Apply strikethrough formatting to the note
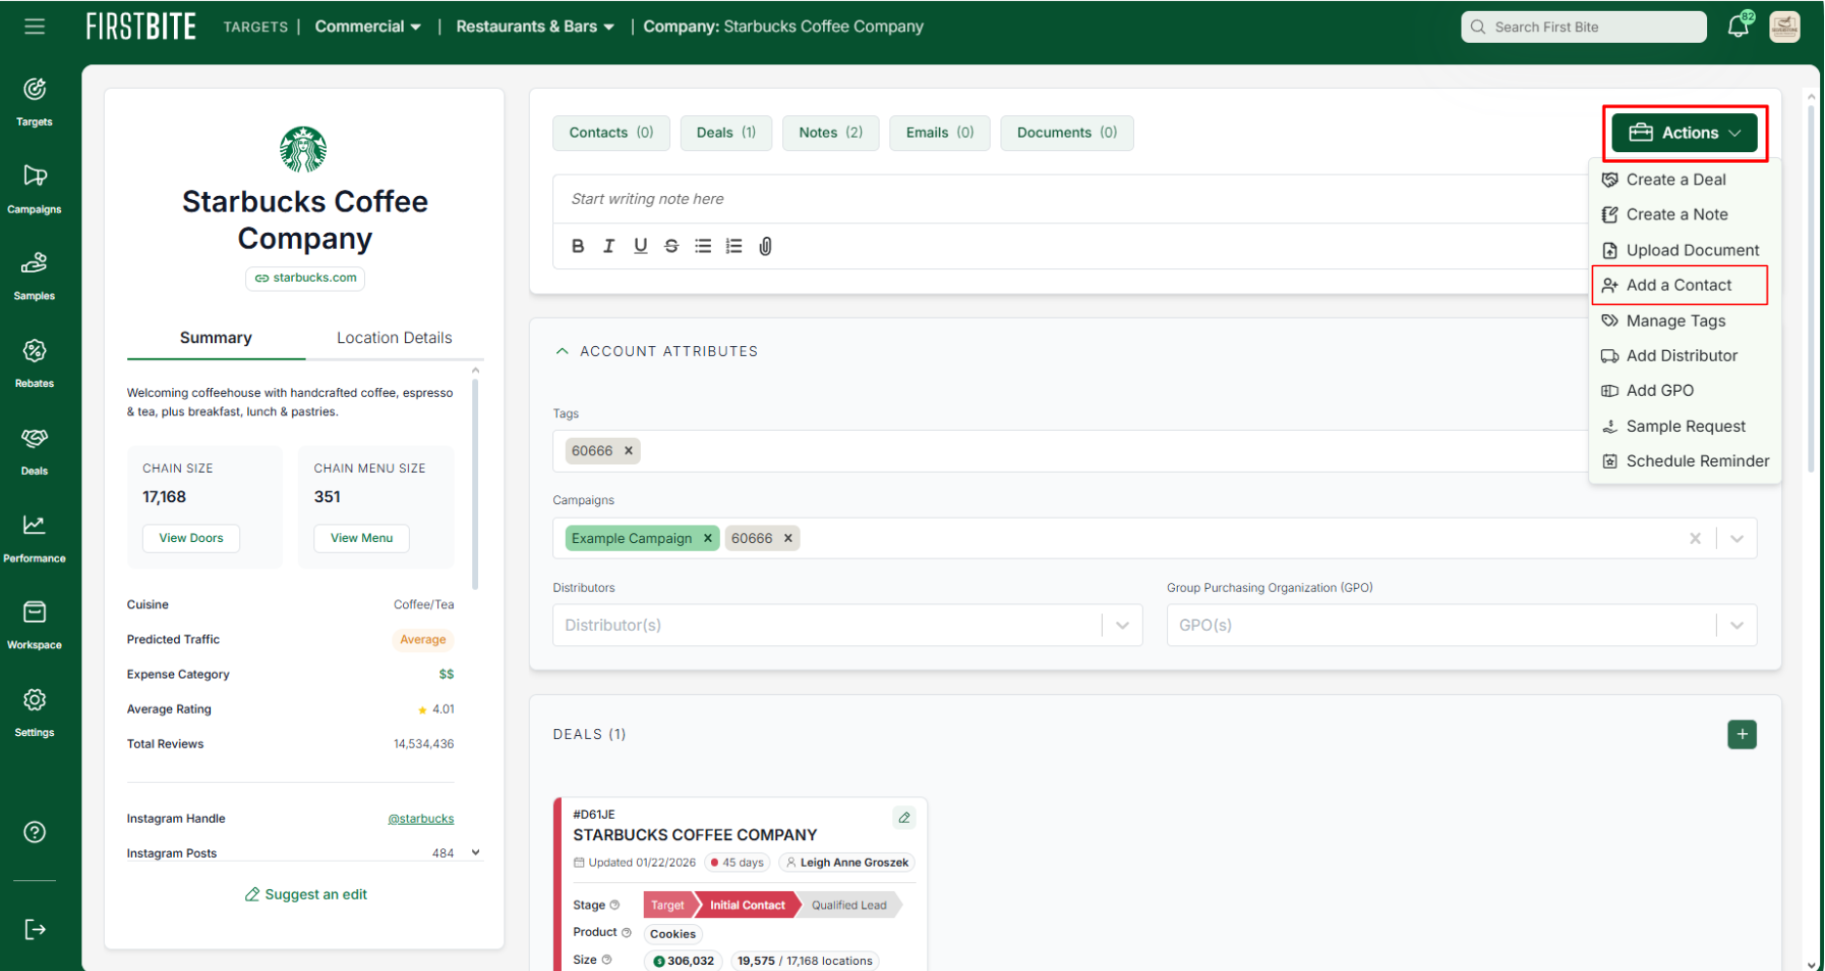This screenshot has width=1825, height=971. pos(671,246)
